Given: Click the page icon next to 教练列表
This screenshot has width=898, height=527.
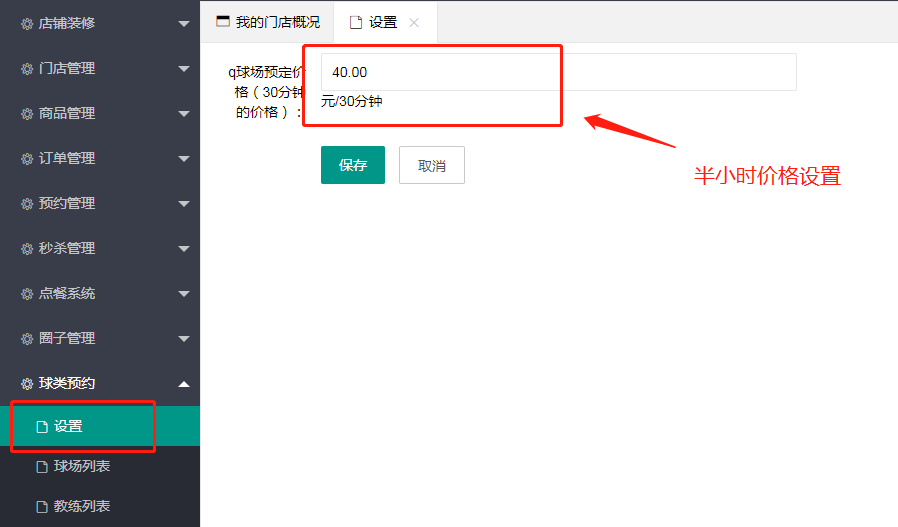Looking at the screenshot, I should tap(42, 507).
